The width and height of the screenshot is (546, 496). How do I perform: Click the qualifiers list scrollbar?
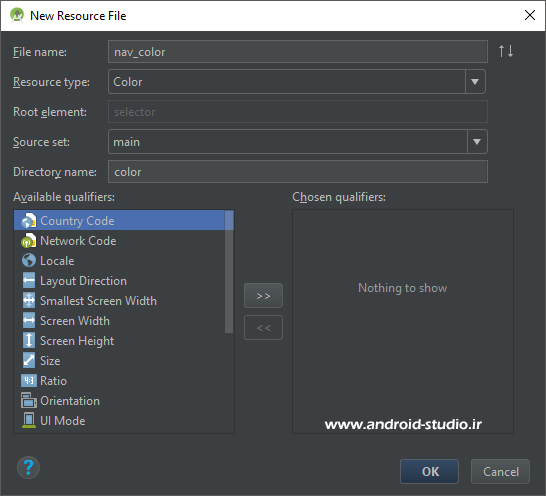pos(229,272)
